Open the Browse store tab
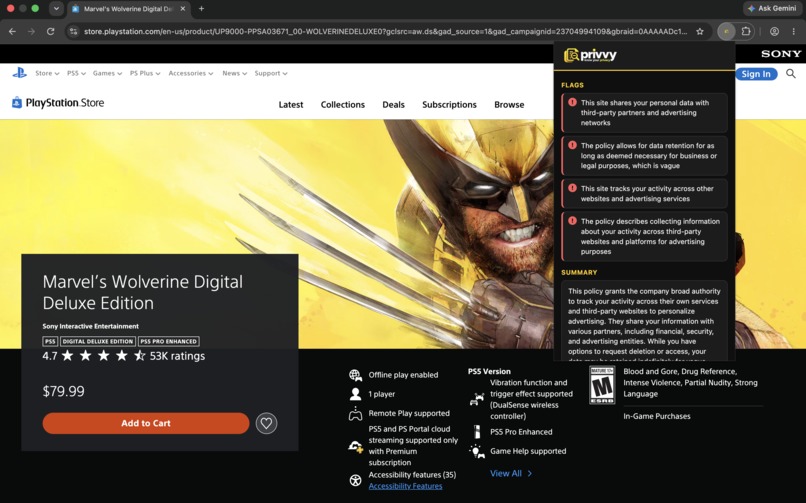Viewport: 806px width, 503px height. tap(509, 105)
